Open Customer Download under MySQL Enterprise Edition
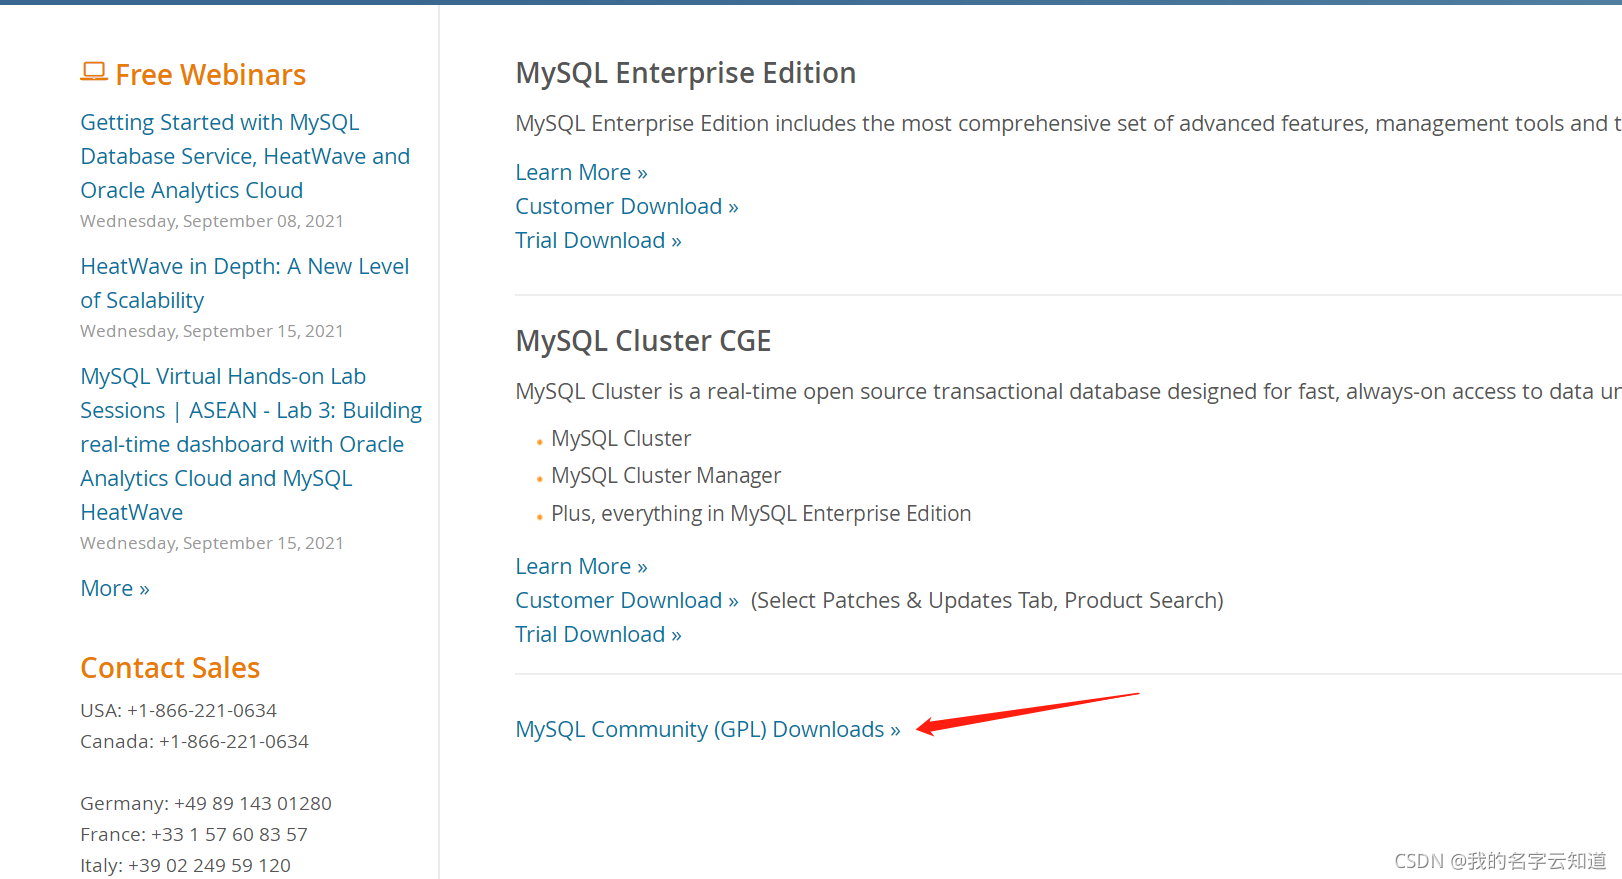 tap(627, 206)
